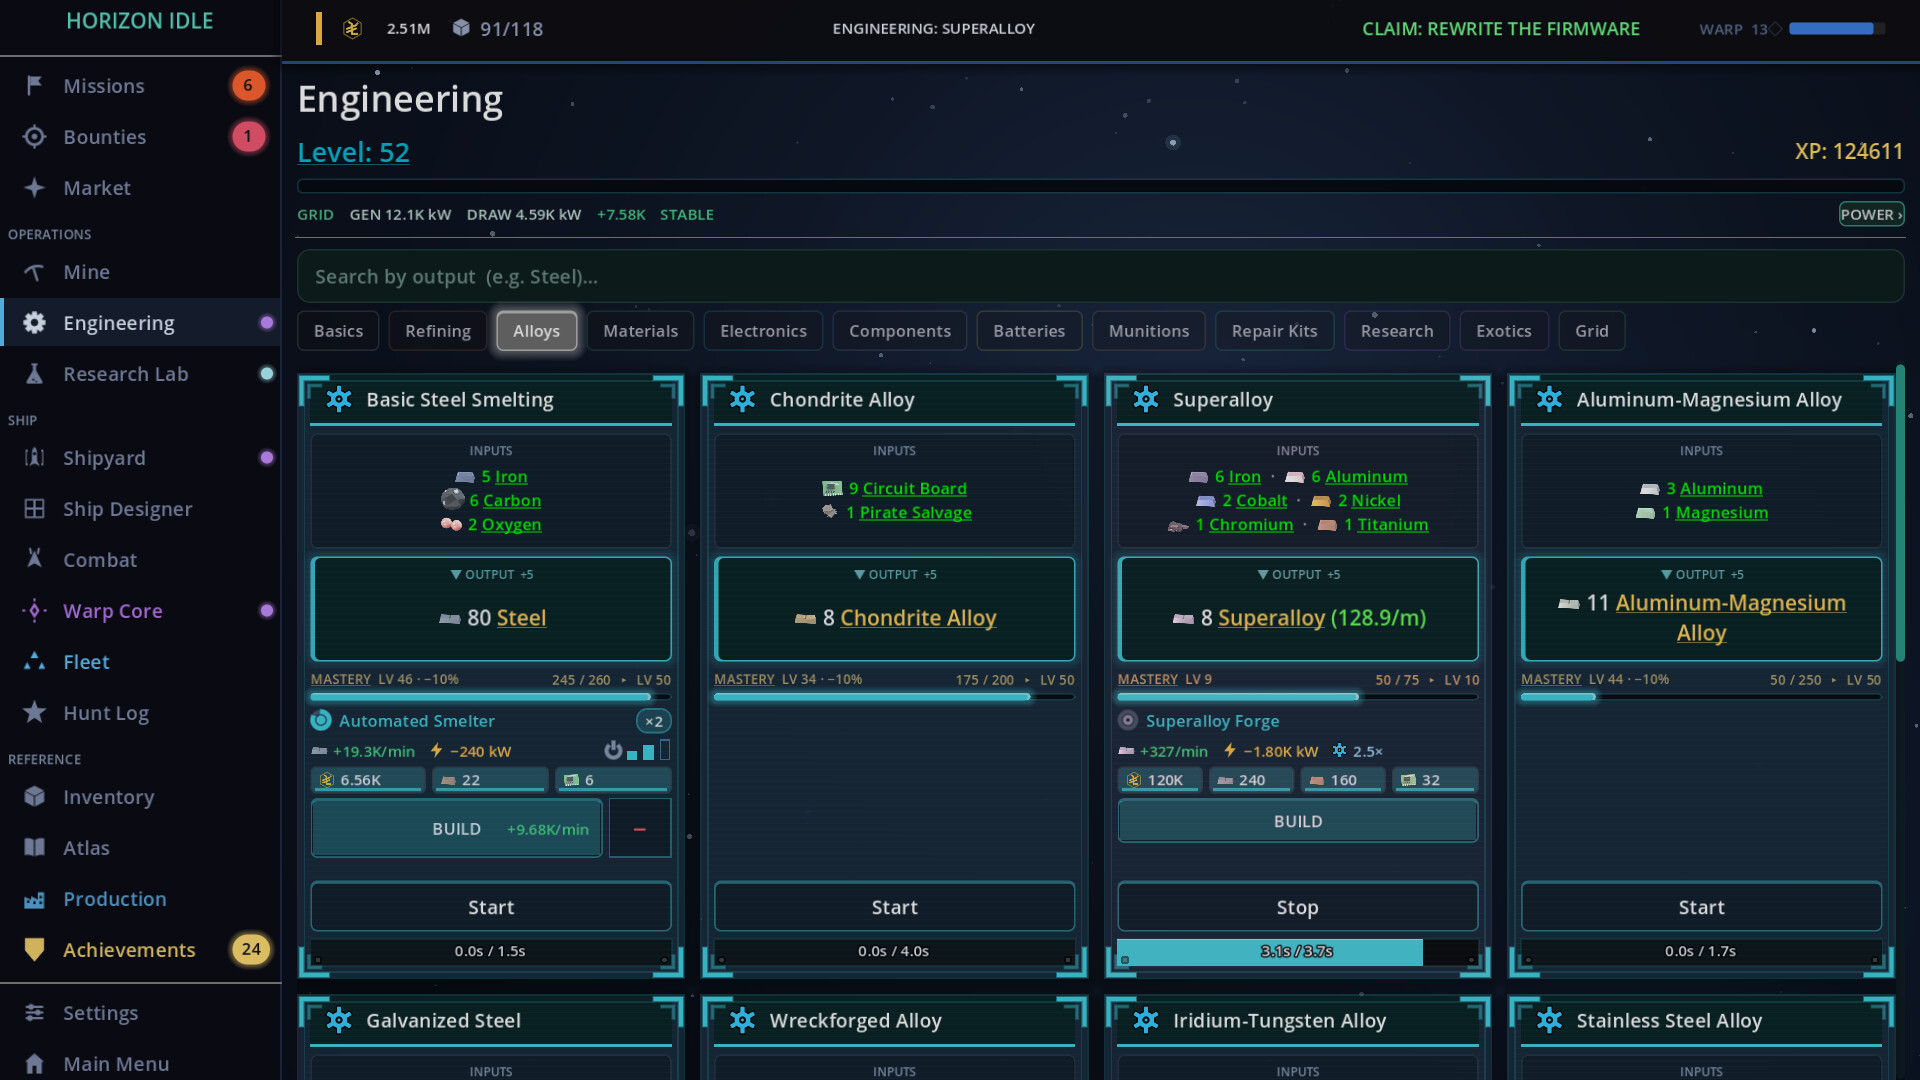The image size is (1920, 1080).
Task: Toggle the Automated Smelter status indicator
Action: click(321, 720)
